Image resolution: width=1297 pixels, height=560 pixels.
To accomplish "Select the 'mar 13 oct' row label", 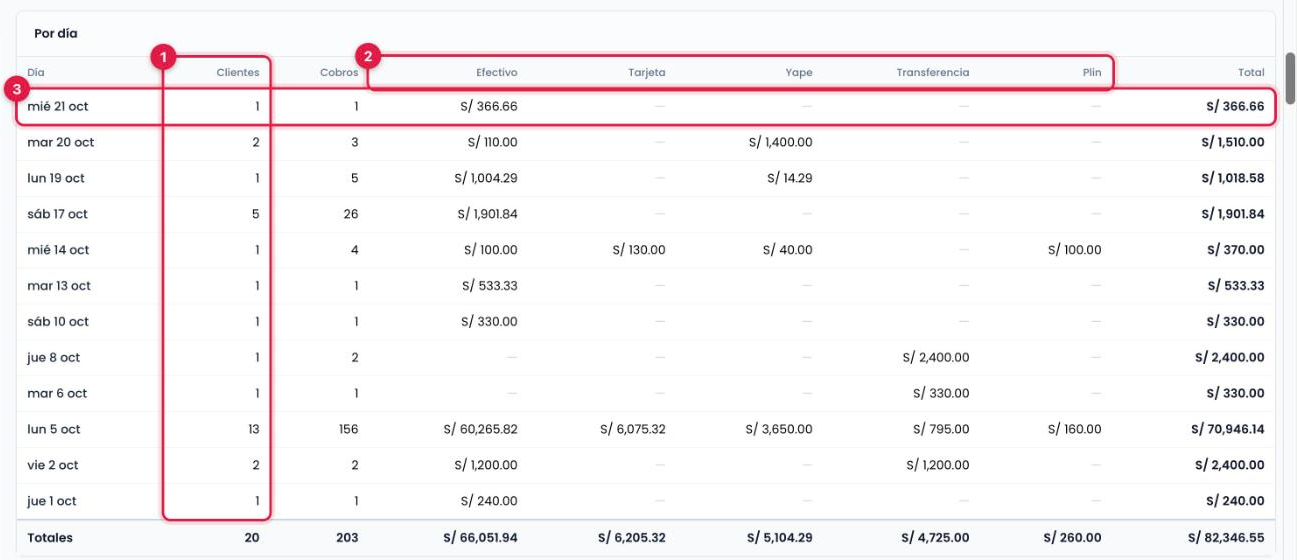I will 59,286.
